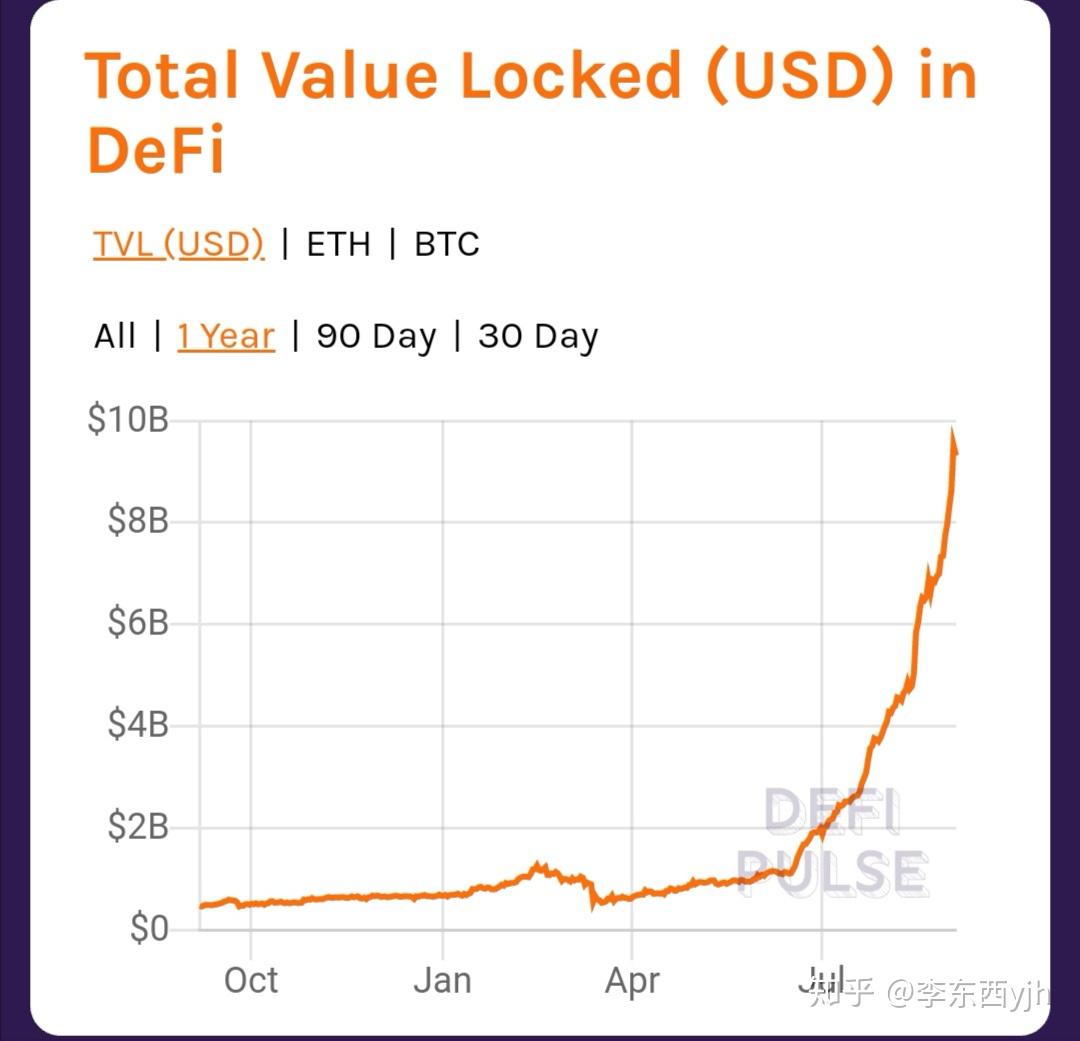The image size is (1080, 1041).
Task: Click the $10B axis label
Action: [132, 418]
